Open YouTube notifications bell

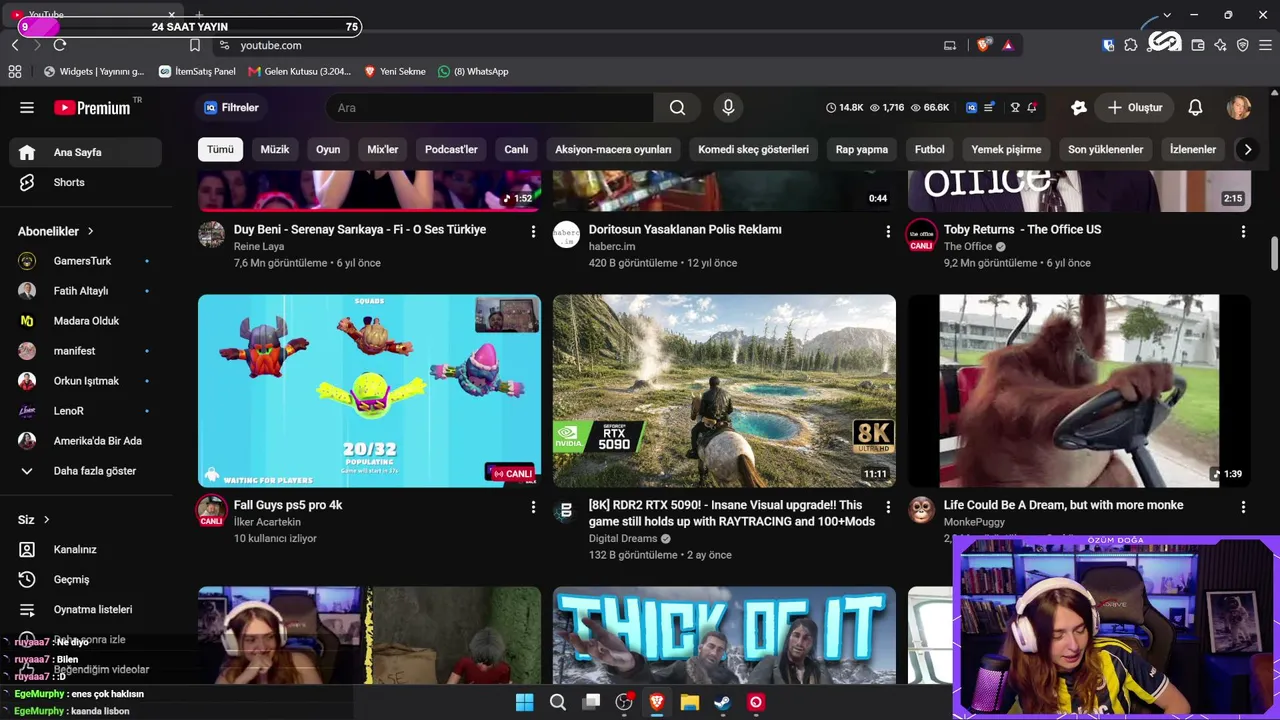pos(1195,108)
